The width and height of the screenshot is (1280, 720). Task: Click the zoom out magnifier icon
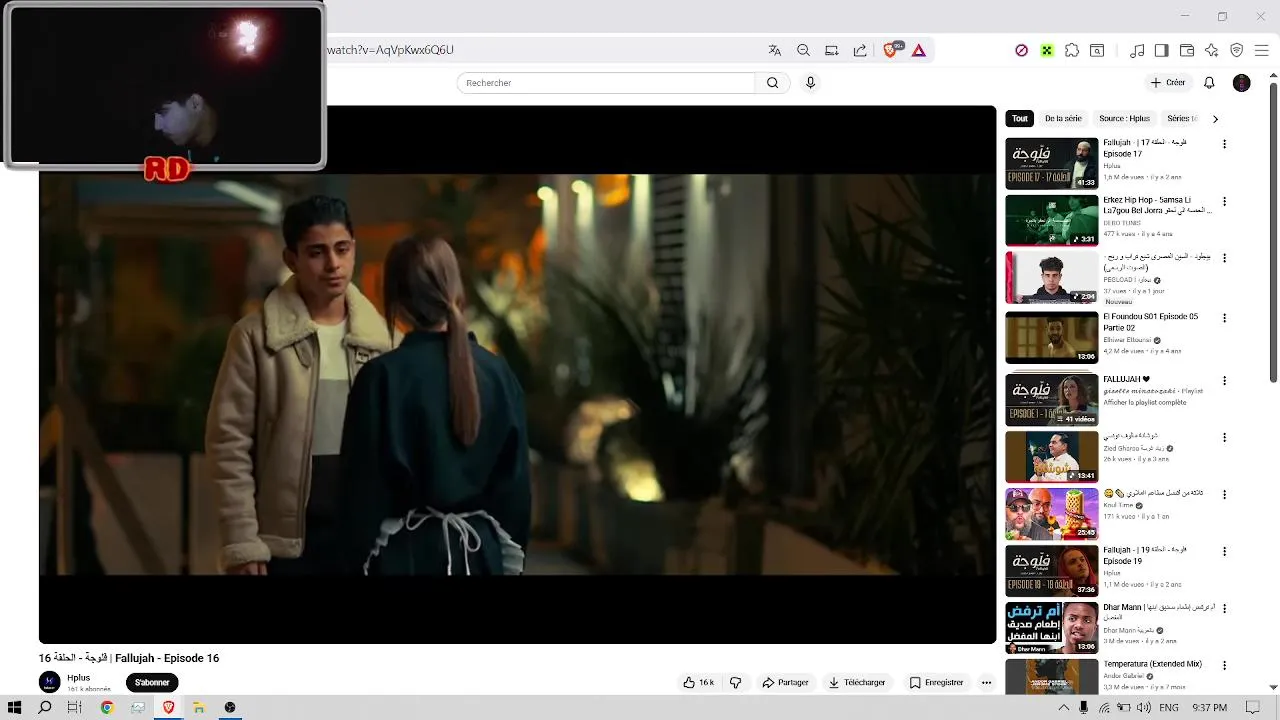pyautogui.click(x=803, y=50)
